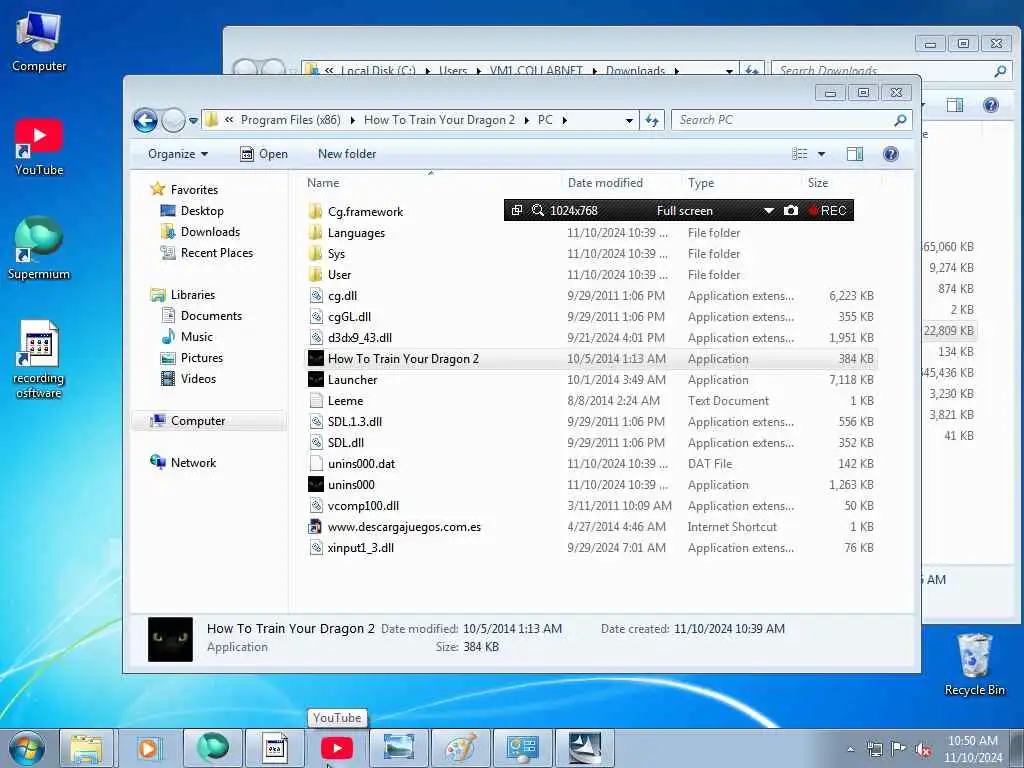Click Refresh button beside the address bar
The height and width of the screenshot is (768, 1024).
pyautogui.click(x=652, y=120)
